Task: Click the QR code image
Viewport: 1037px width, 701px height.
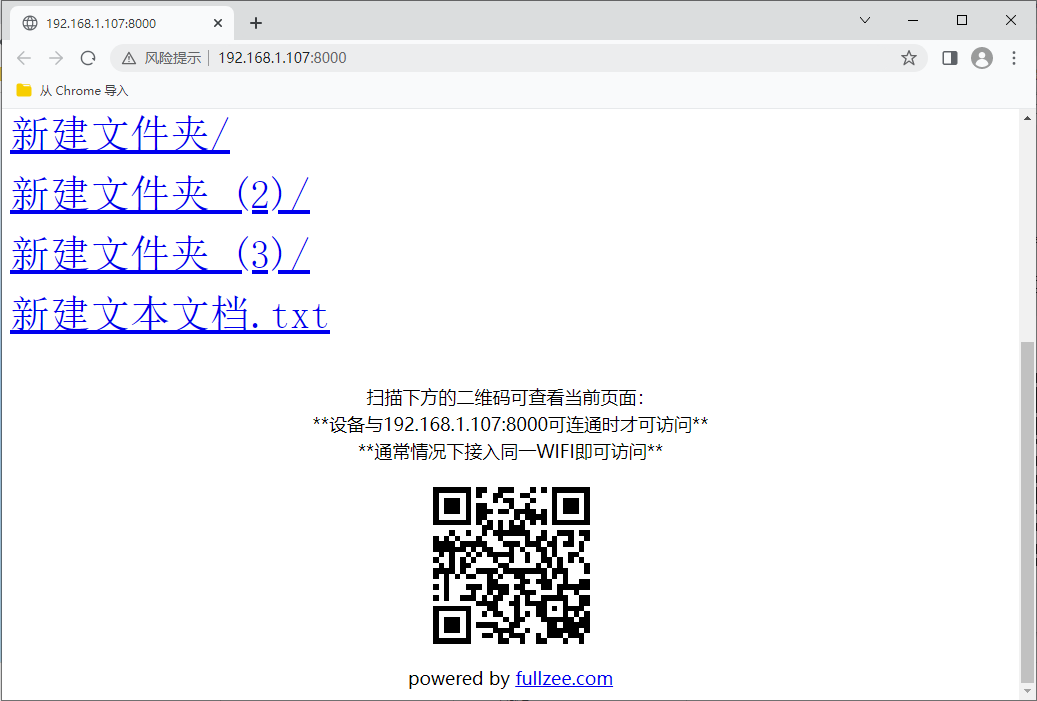Action: click(511, 565)
